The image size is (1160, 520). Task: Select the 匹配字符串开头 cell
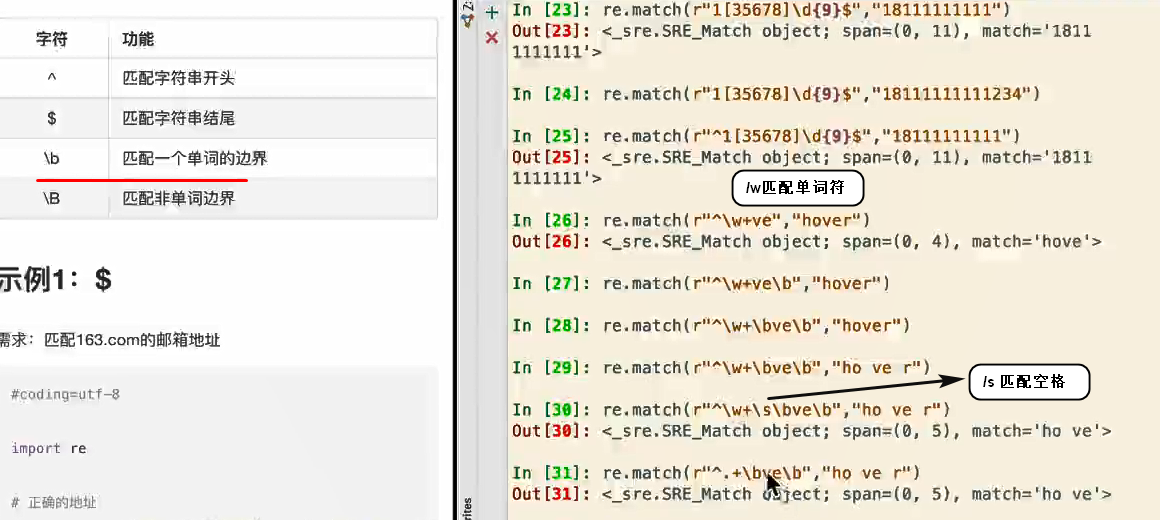(x=178, y=78)
